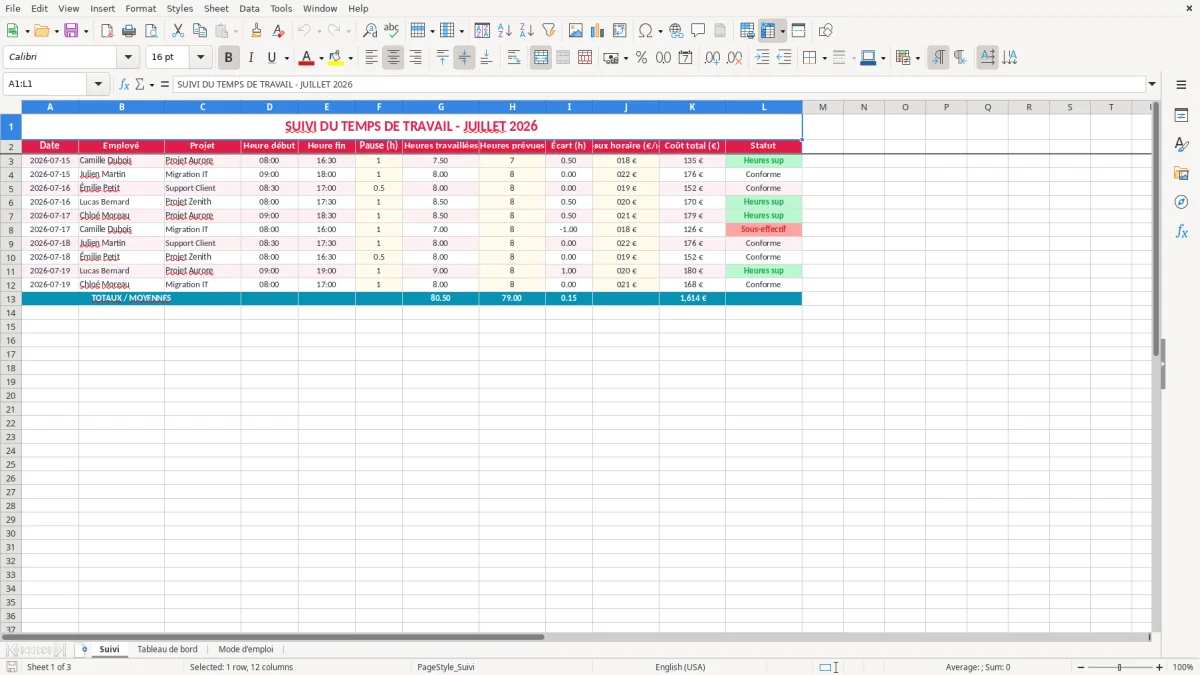Expand the formula bar arrow
Viewport: 1200px width, 675px height.
1152,84
